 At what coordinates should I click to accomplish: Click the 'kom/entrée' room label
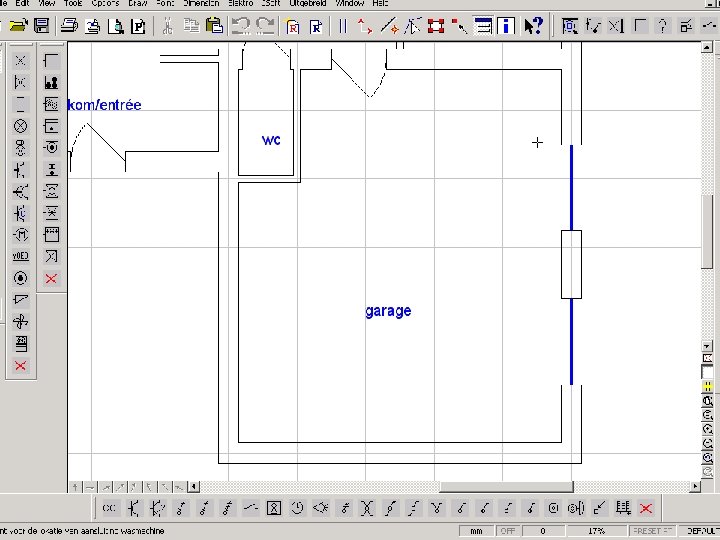click(105, 105)
